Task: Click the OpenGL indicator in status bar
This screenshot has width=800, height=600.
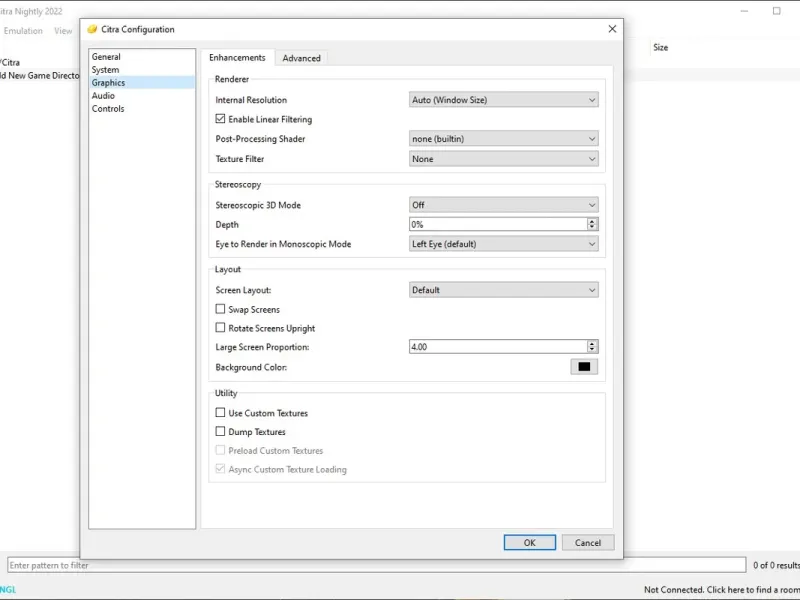Action: coord(8,590)
